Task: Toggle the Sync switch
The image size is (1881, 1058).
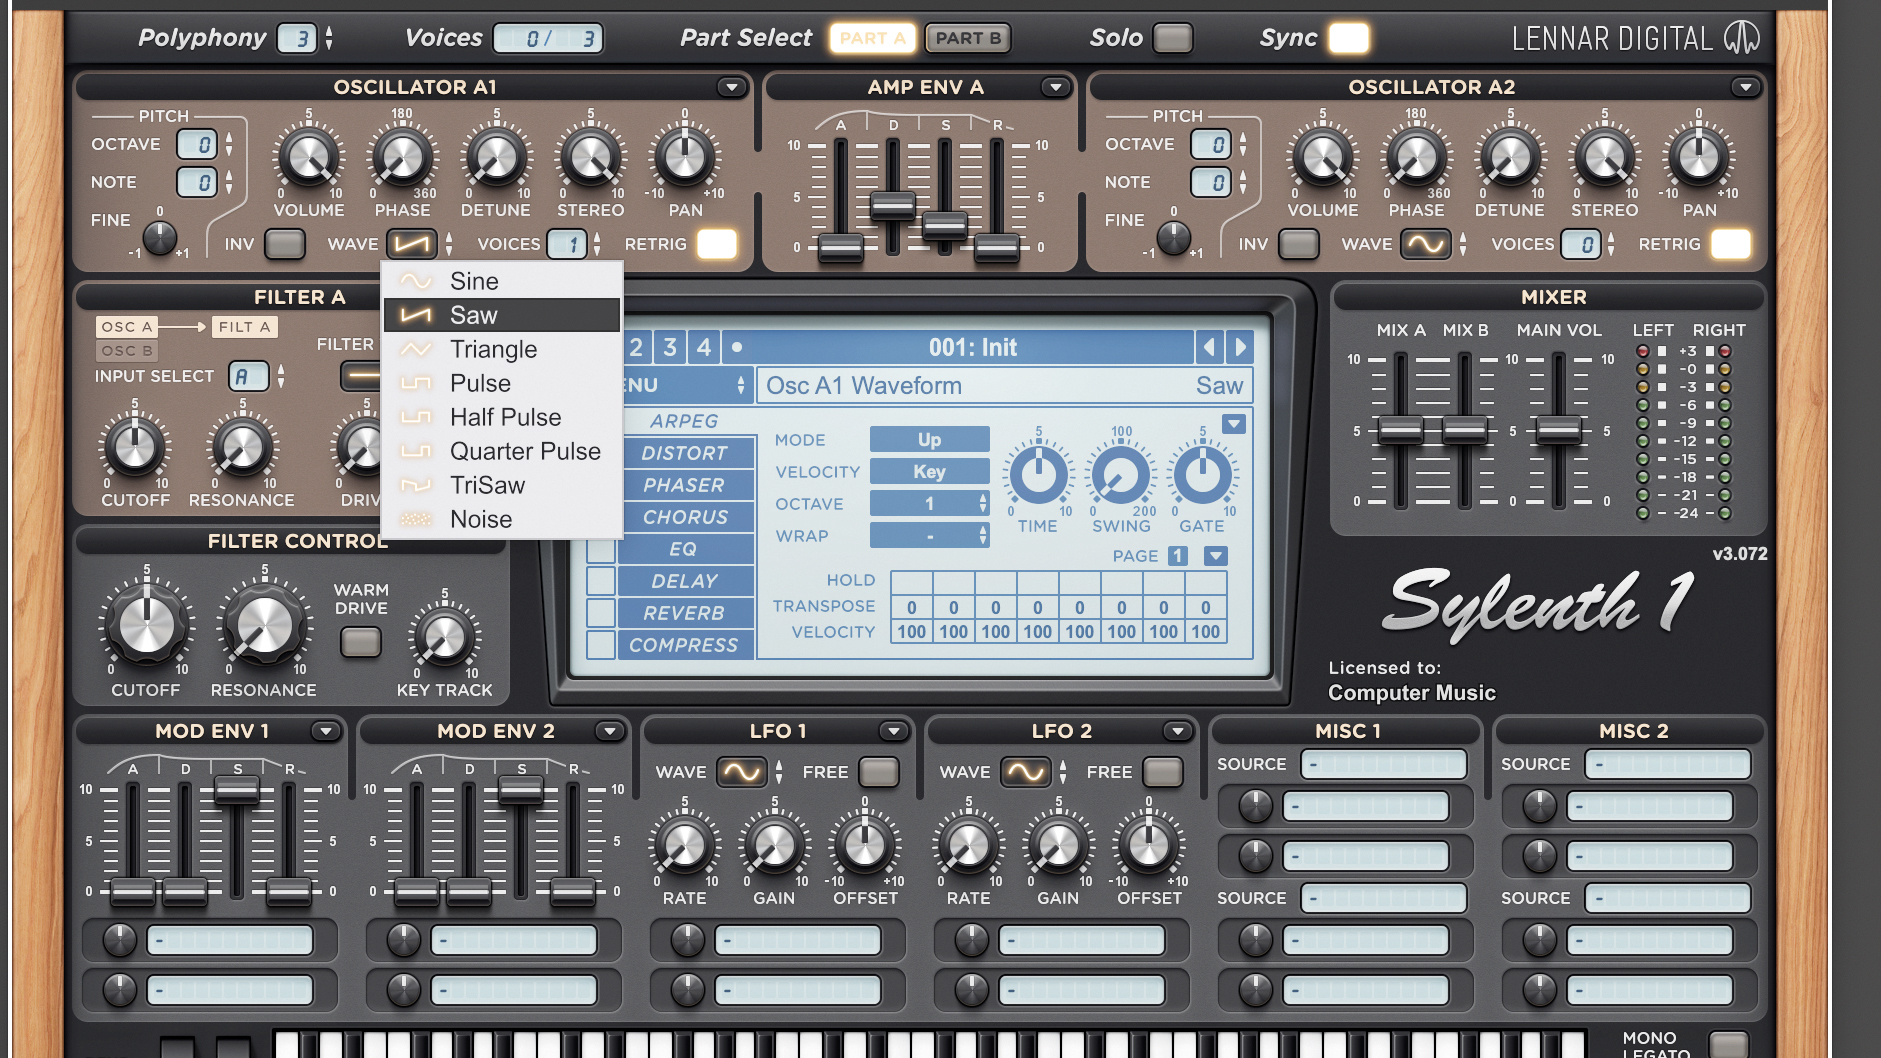Action: pos(1348,38)
